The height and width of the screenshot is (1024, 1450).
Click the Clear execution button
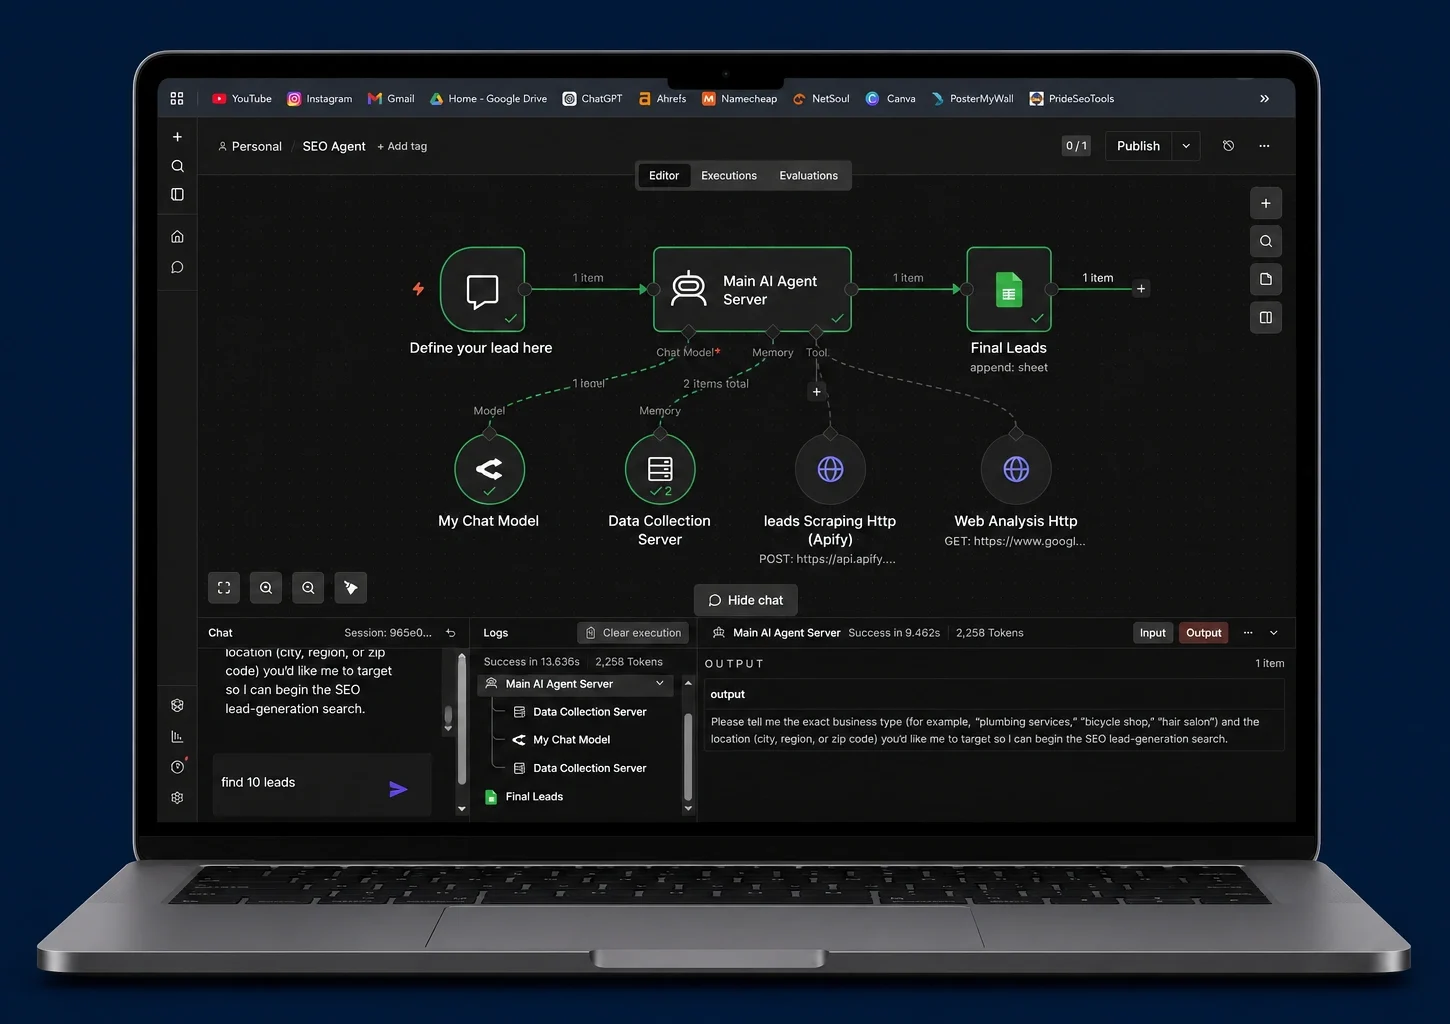point(633,633)
